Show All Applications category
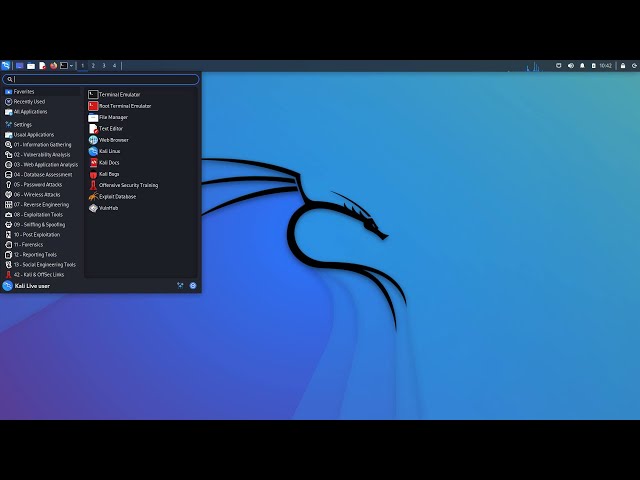Screen dimensions: 640x480 (42, 112)
